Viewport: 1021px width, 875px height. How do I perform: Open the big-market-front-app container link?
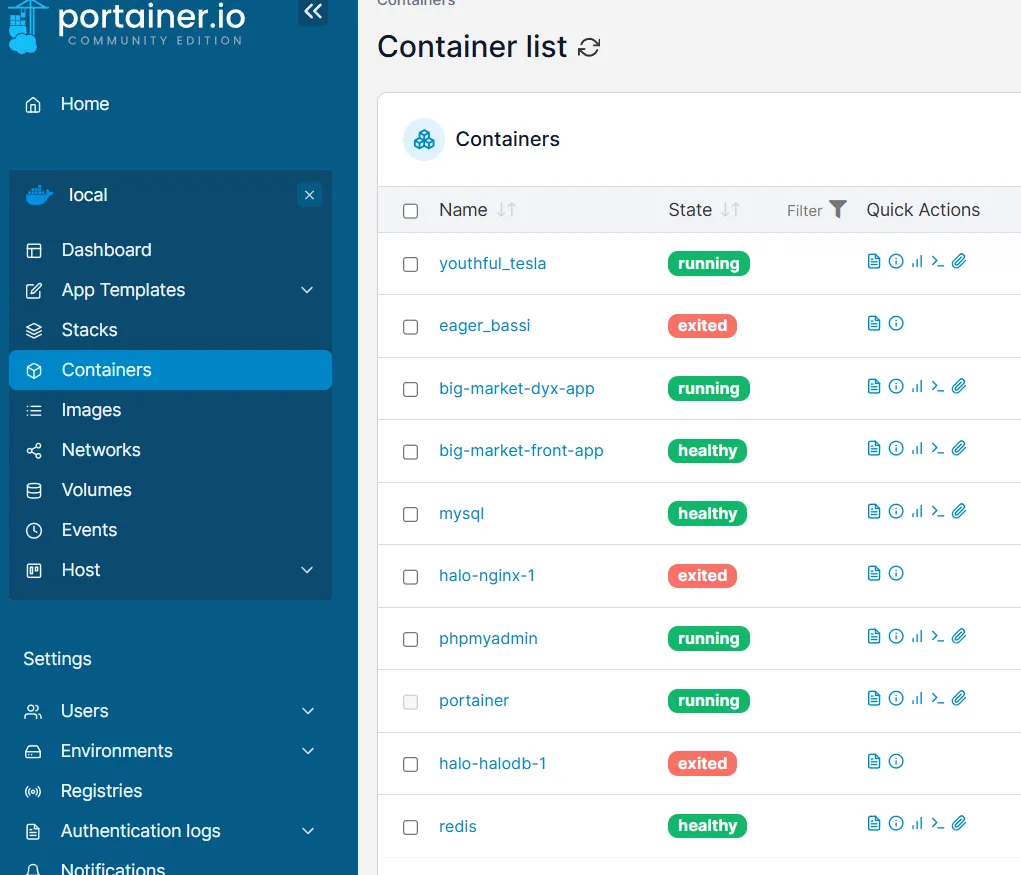pyautogui.click(x=521, y=451)
